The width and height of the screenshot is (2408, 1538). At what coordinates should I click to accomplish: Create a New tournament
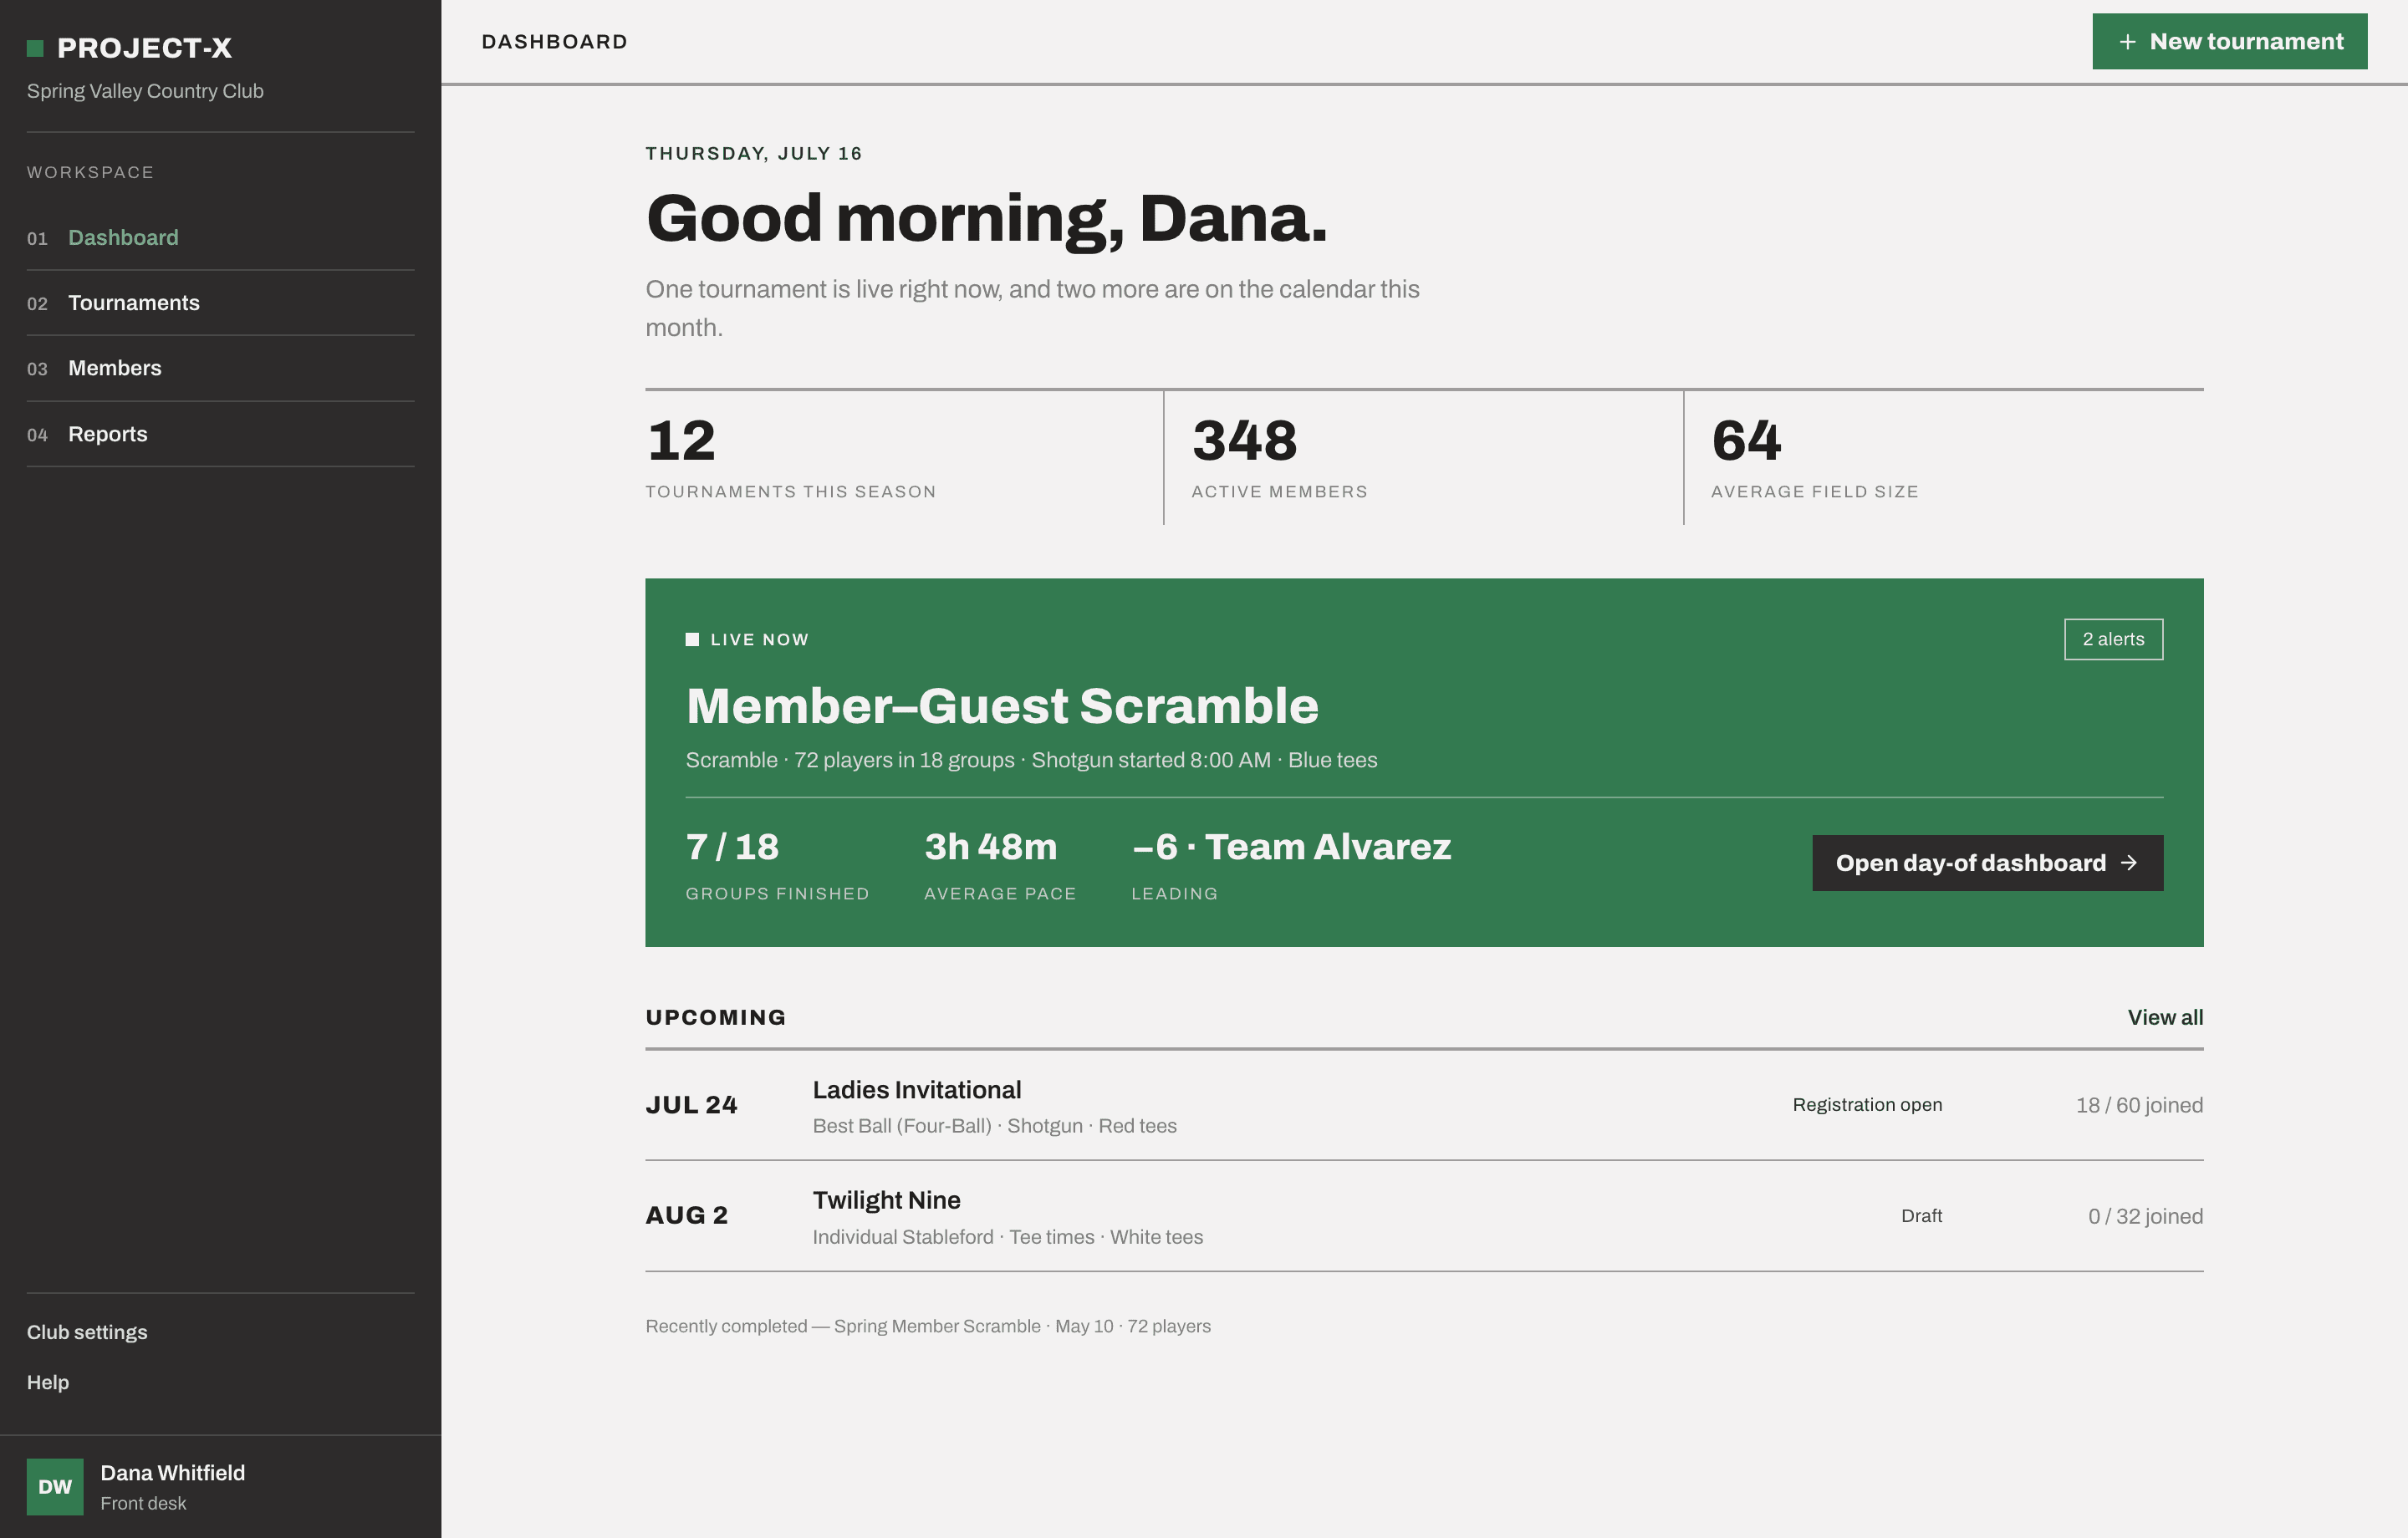(2229, 42)
